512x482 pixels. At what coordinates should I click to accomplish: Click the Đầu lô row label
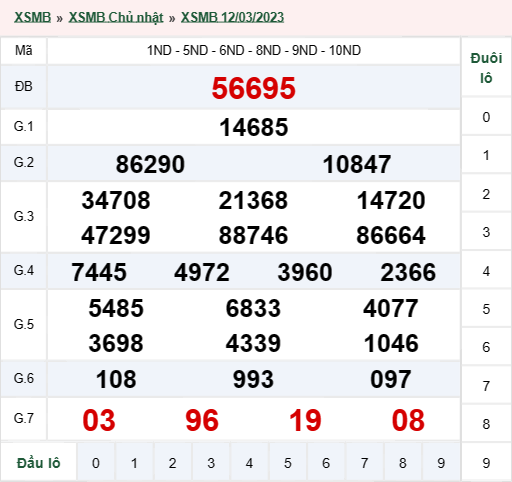[x=39, y=463]
